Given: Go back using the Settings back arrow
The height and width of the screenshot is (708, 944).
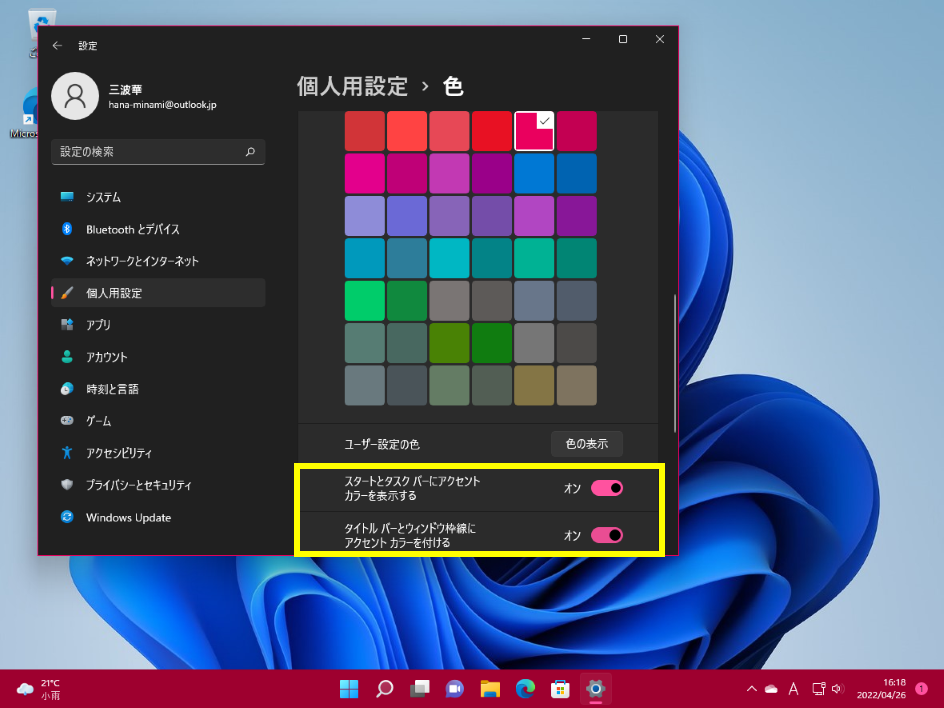Looking at the screenshot, I should click(57, 45).
